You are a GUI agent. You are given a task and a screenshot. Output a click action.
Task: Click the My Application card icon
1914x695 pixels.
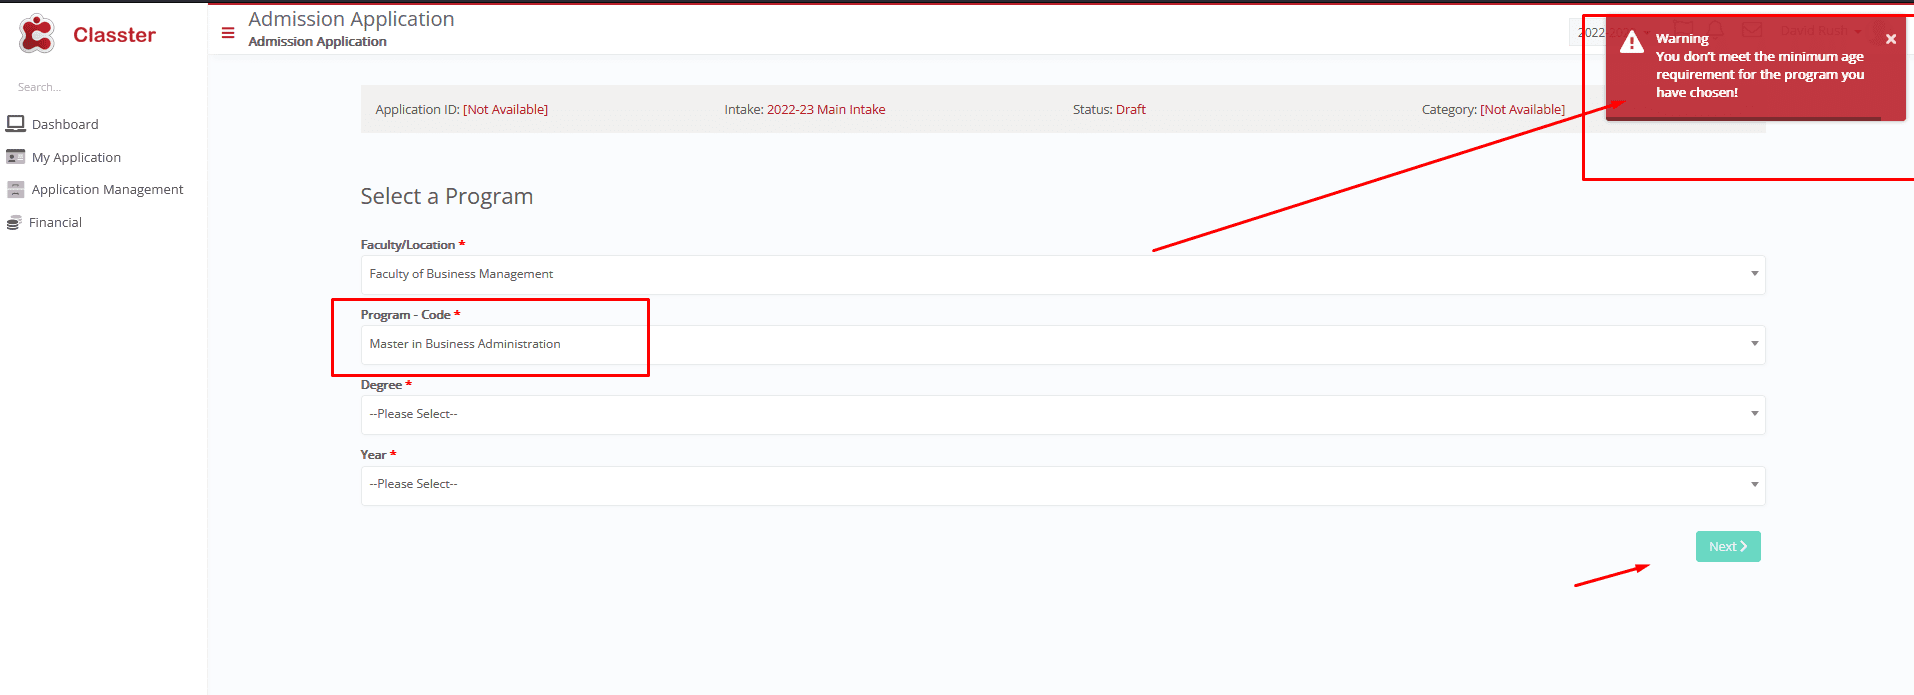[x=15, y=157]
